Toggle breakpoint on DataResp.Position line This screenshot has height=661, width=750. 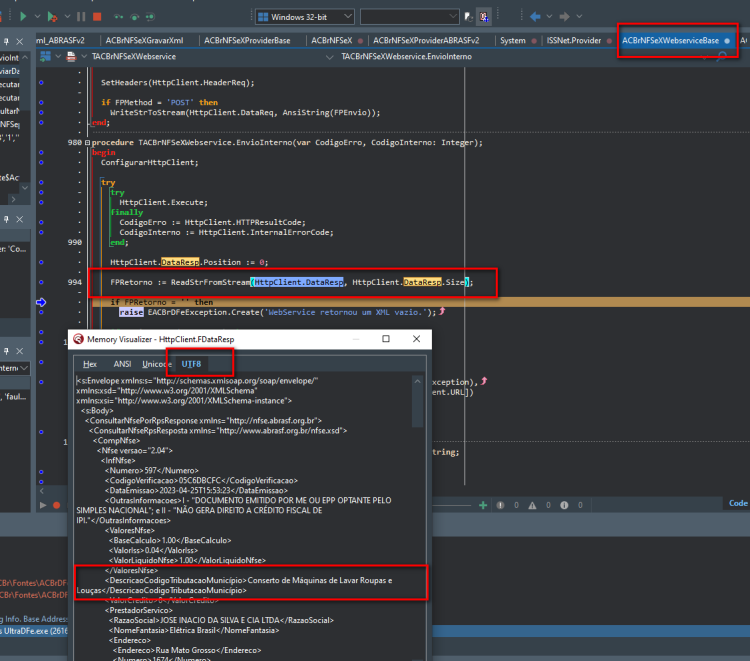[x=41, y=262]
